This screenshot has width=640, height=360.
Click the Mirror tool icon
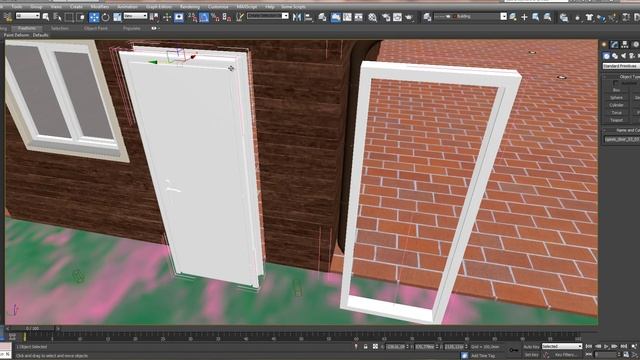[297, 17]
